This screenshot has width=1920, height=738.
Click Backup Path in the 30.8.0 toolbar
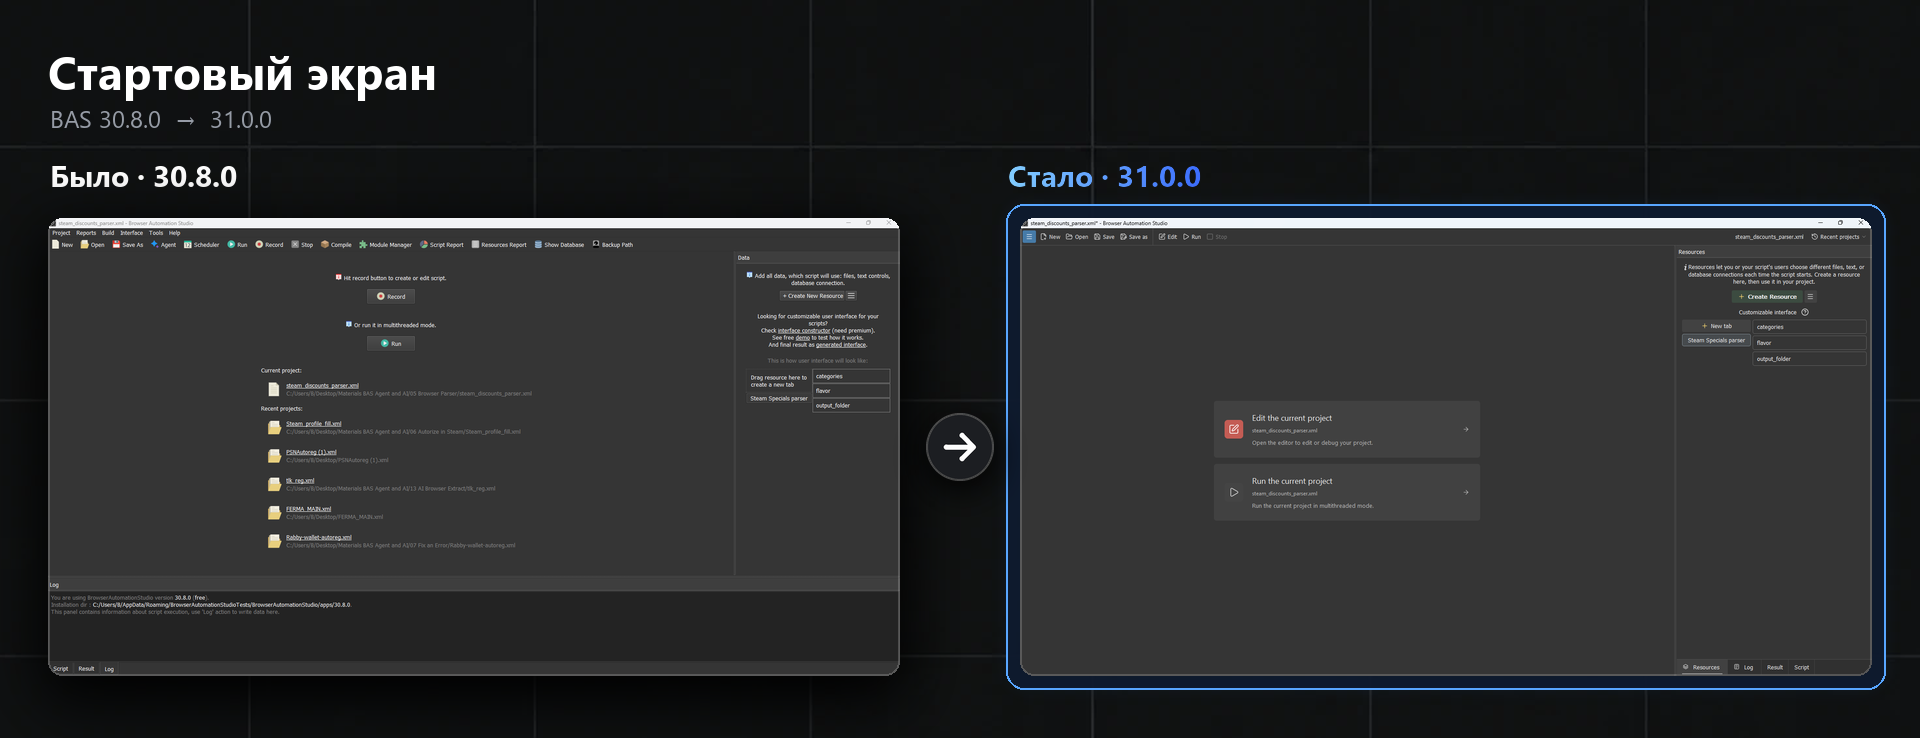pyautogui.click(x=613, y=244)
